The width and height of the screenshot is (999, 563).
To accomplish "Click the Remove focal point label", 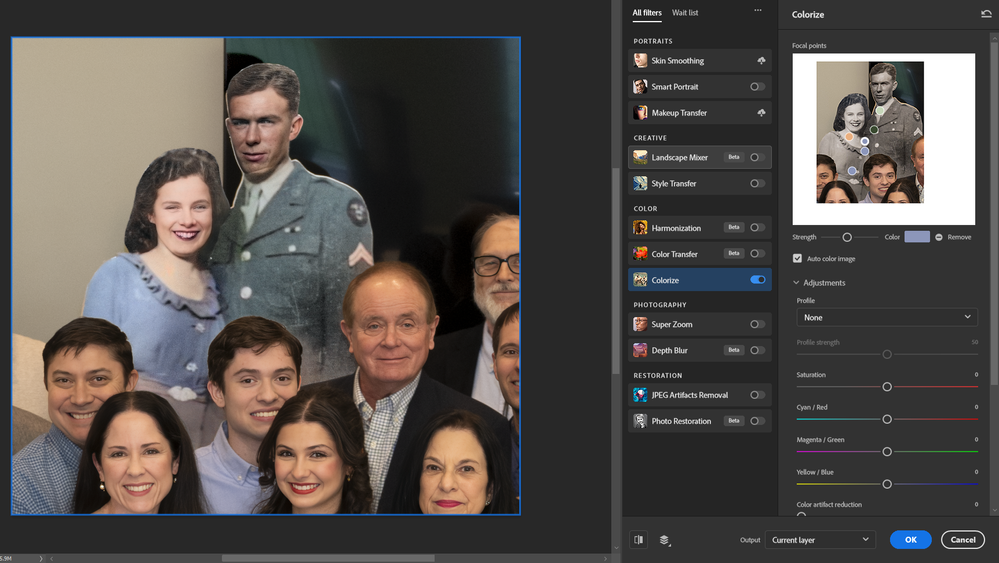I will tap(959, 237).
